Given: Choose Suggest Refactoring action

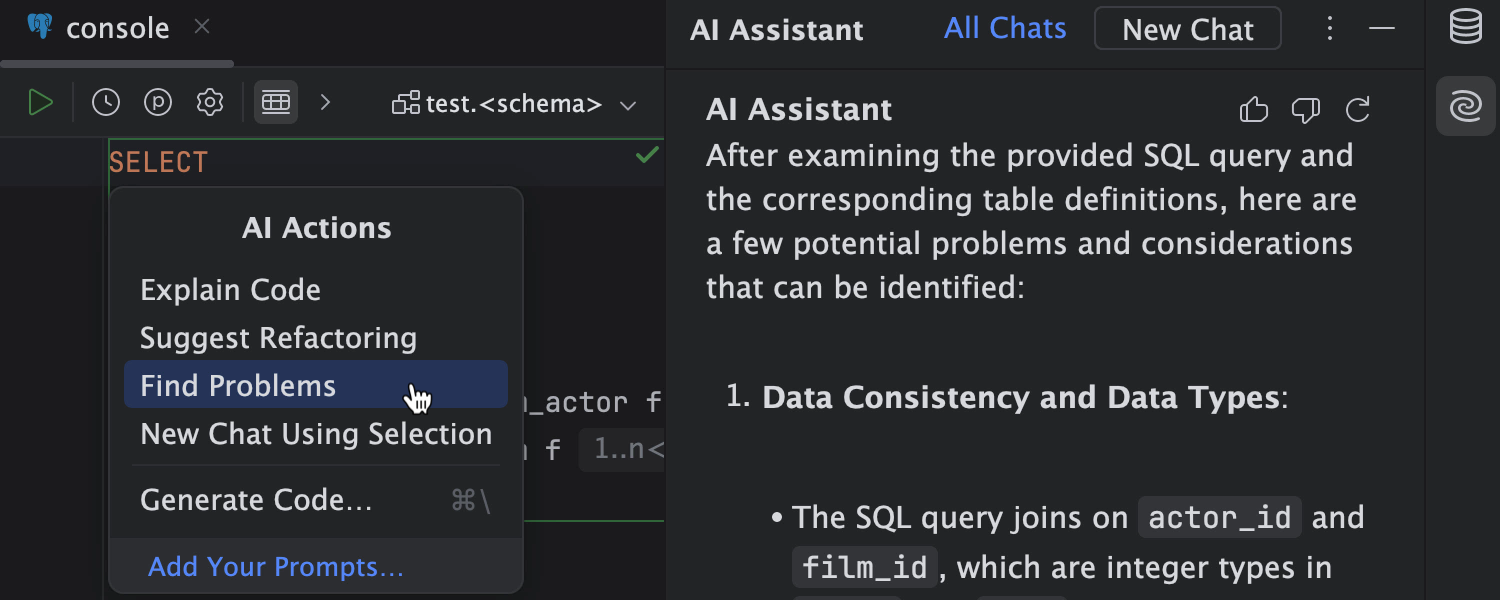Looking at the screenshot, I should [279, 338].
